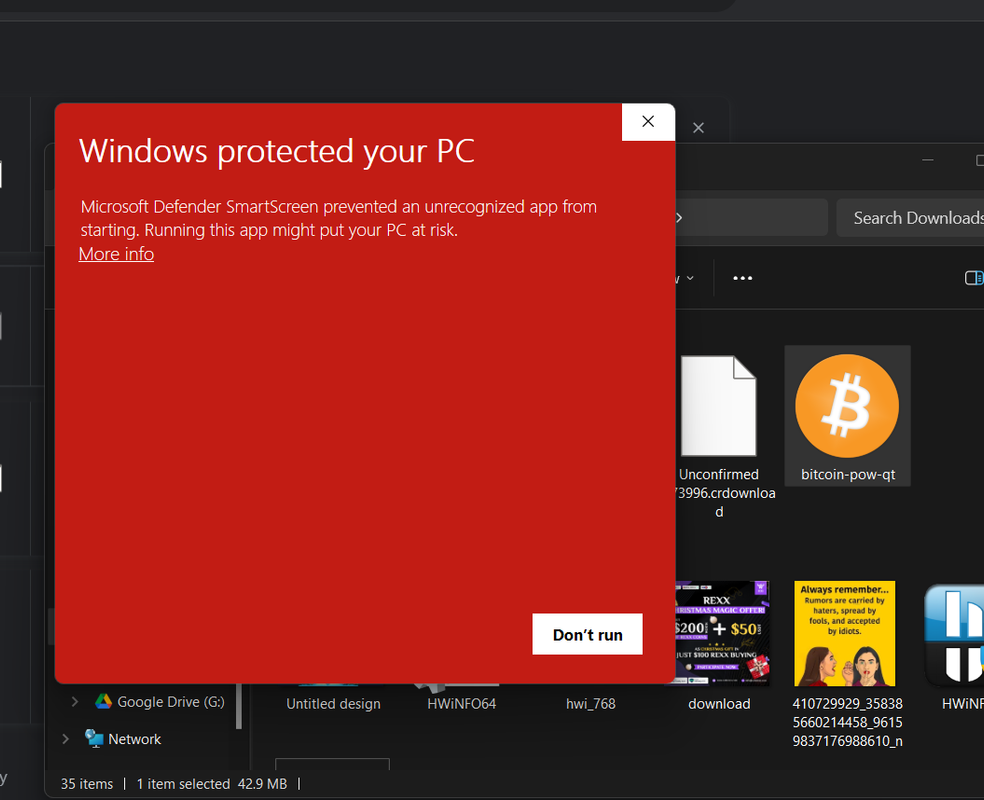Select the bitcoin-pow-qt file icon

847,406
